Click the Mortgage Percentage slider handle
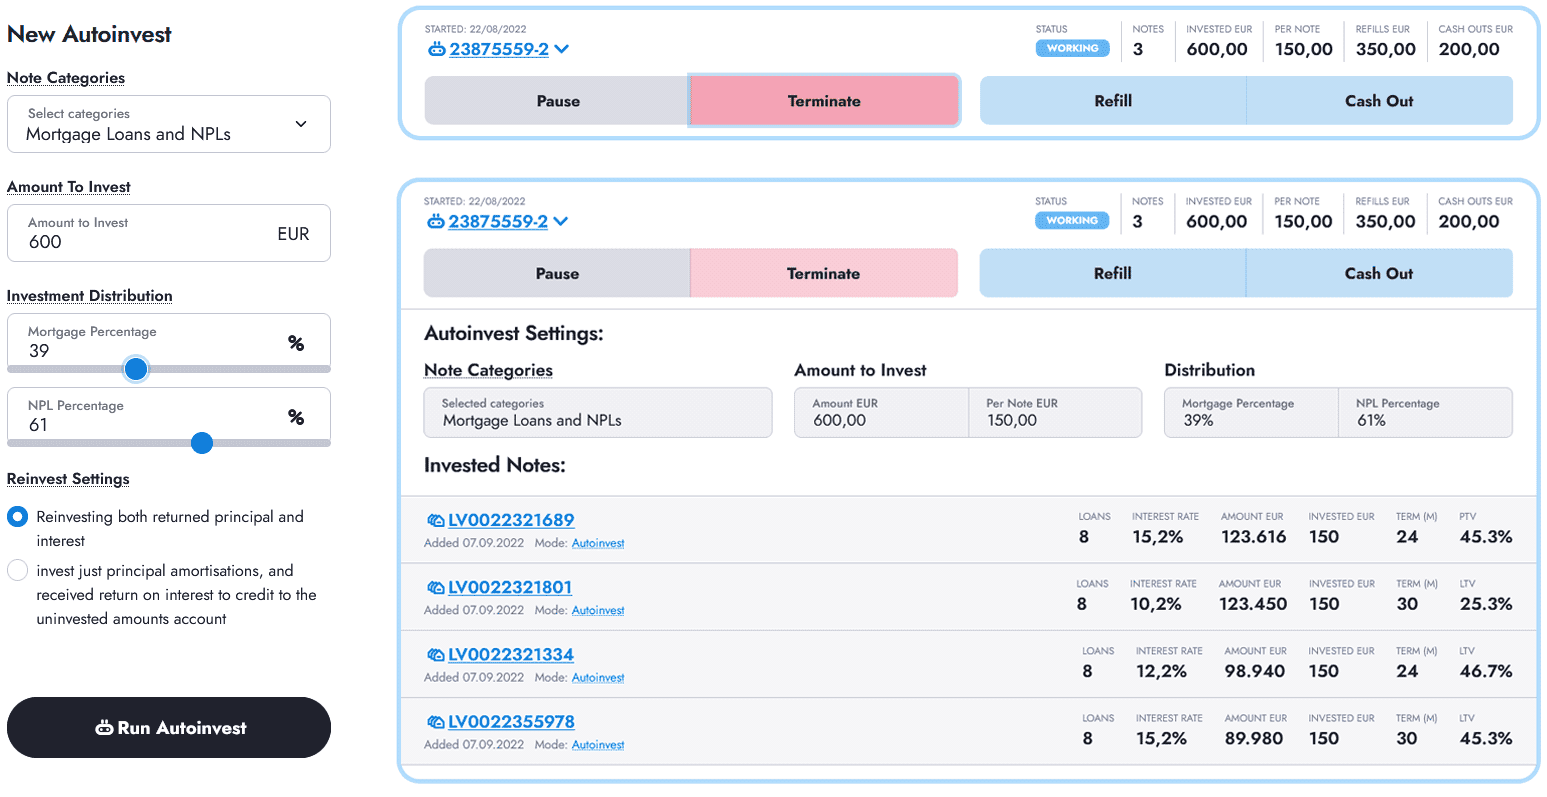The image size is (1547, 797). click(x=136, y=369)
